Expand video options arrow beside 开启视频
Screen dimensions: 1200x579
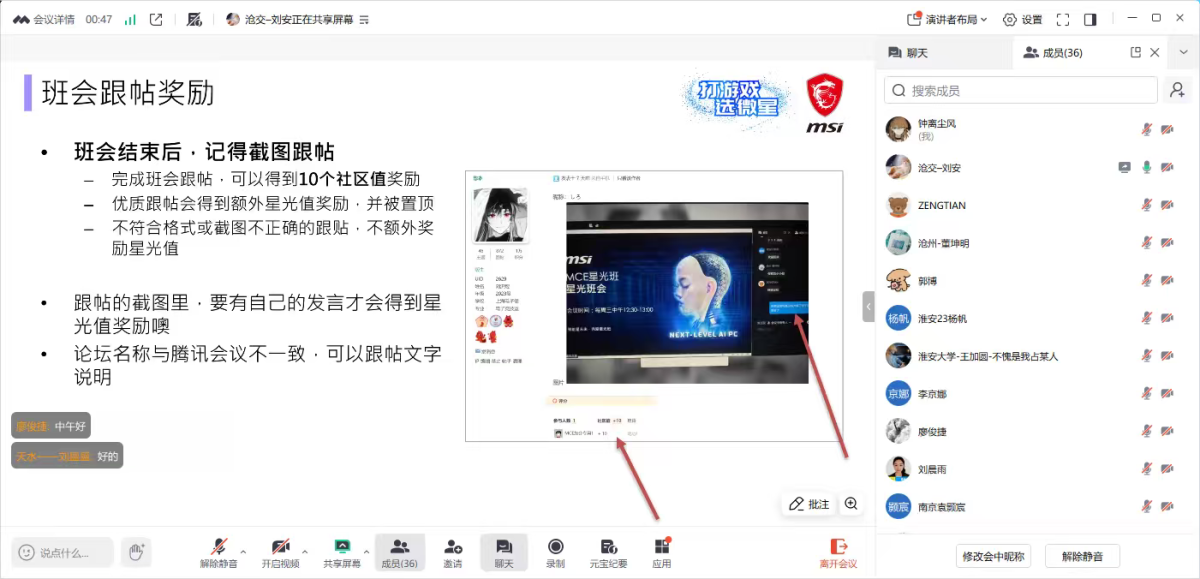coord(305,551)
